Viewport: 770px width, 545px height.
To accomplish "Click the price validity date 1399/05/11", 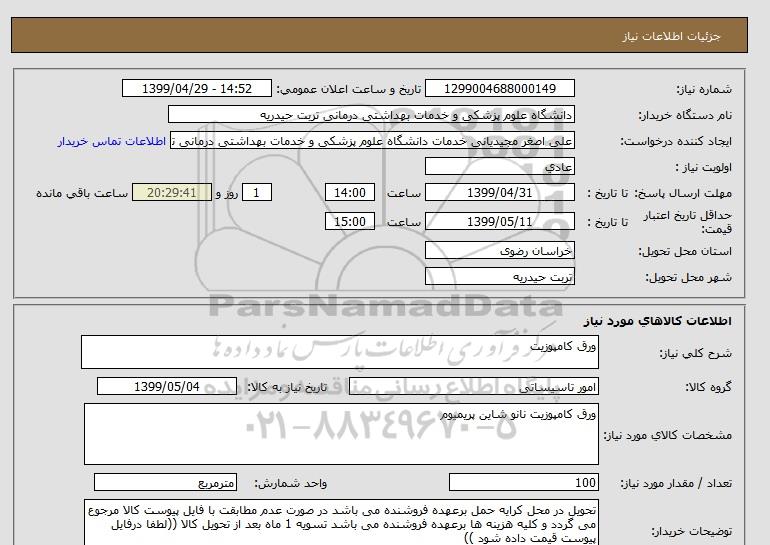I will point(499,221).
